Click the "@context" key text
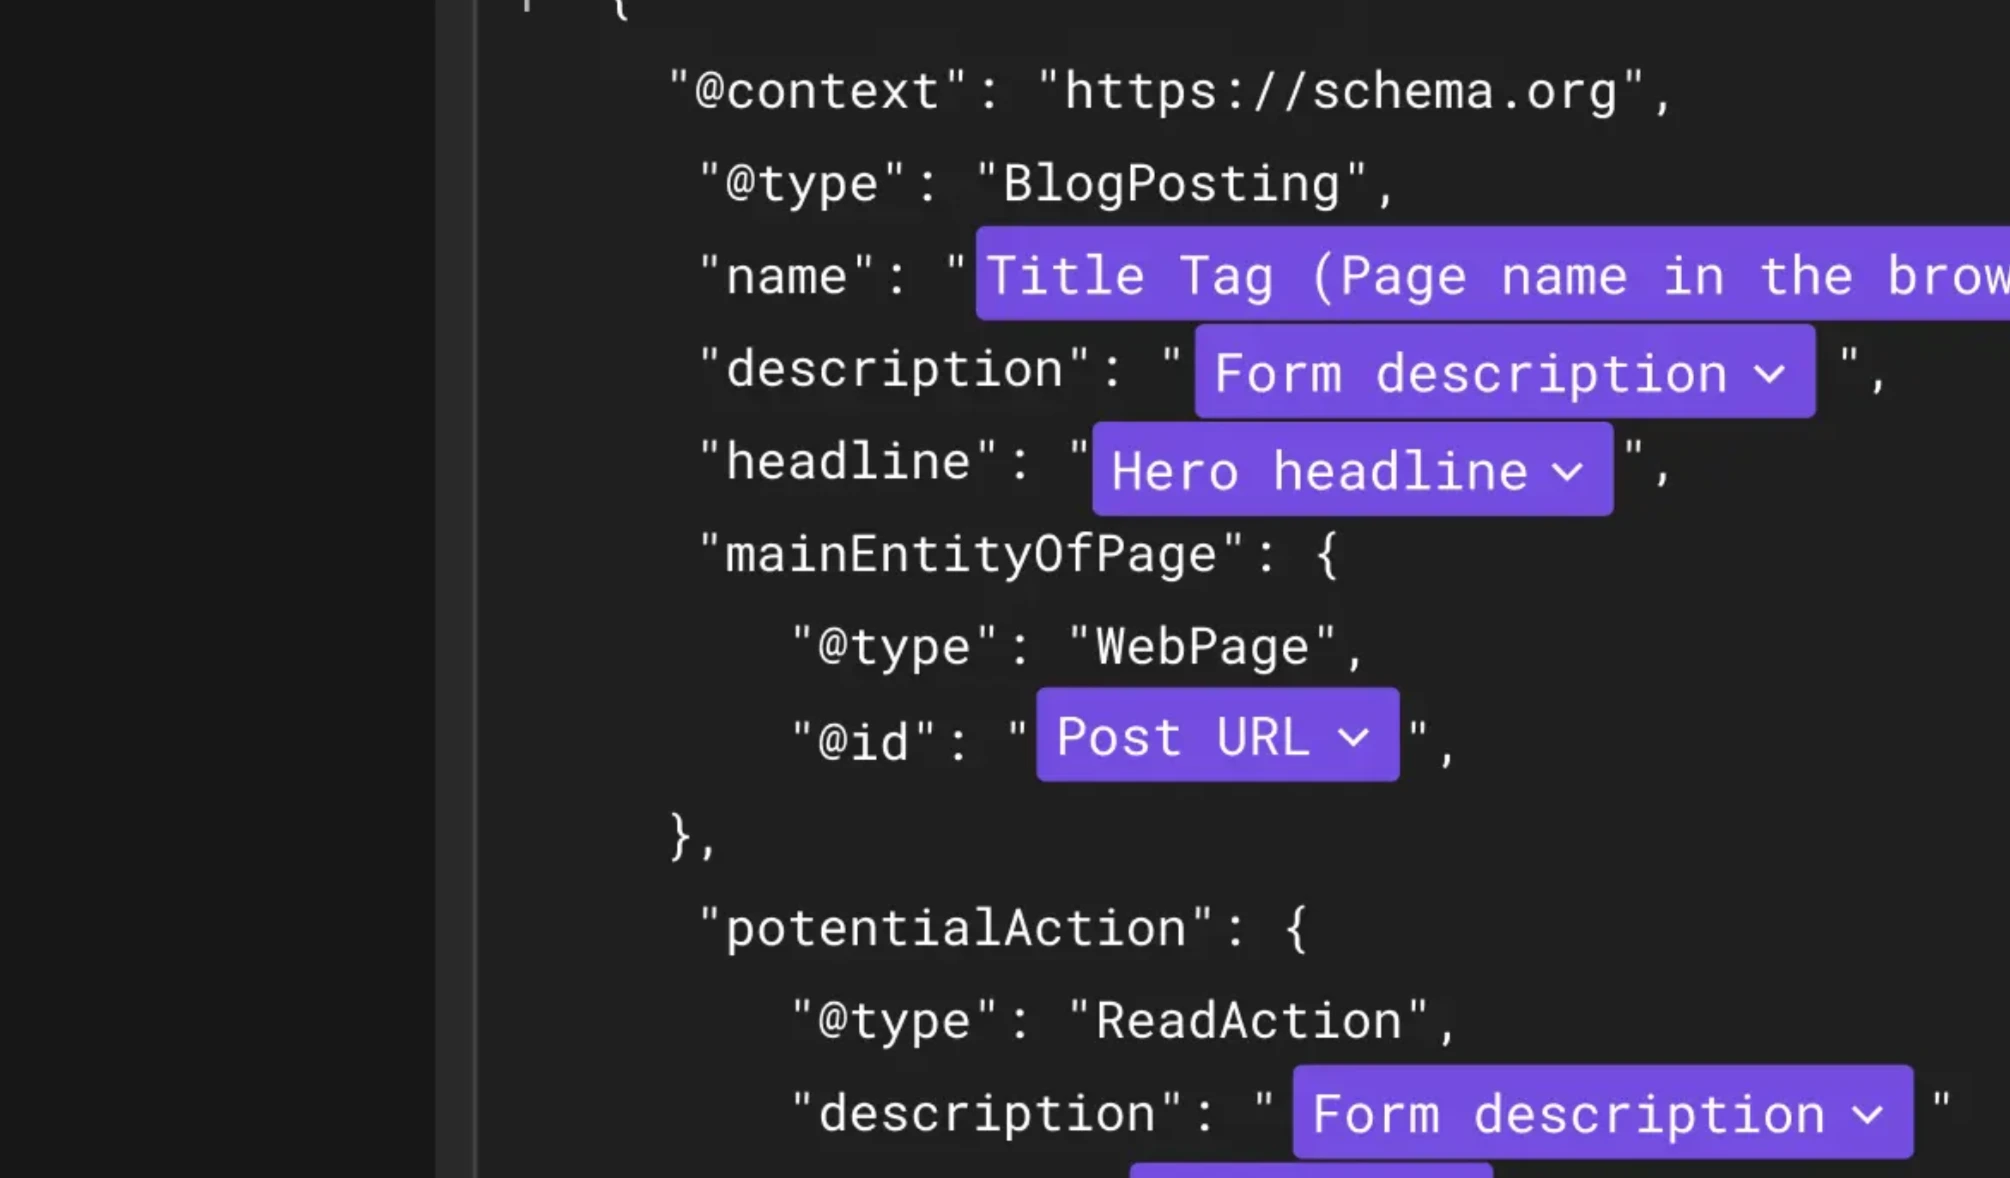 (817, 92)
